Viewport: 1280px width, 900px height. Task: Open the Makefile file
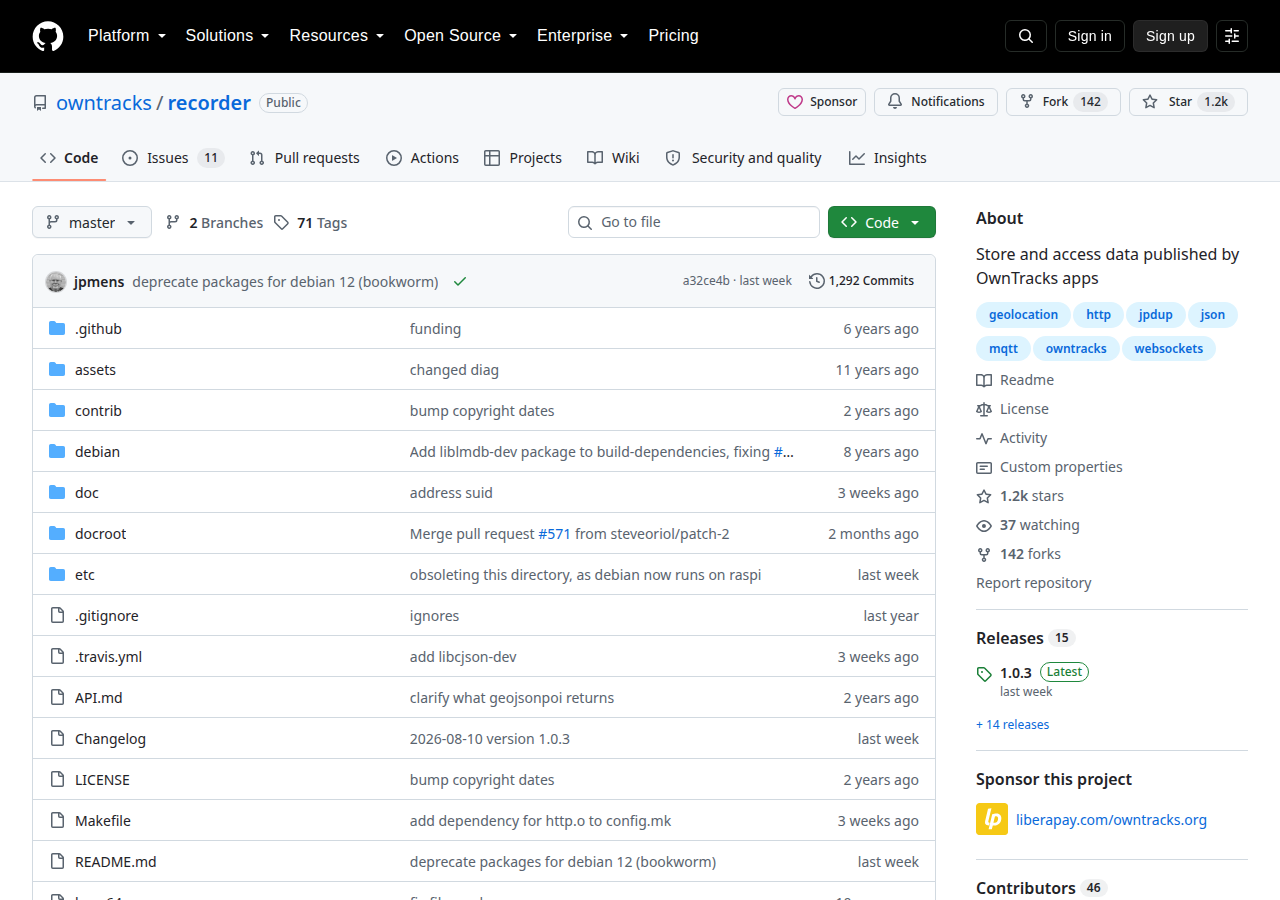click(103, 821)
